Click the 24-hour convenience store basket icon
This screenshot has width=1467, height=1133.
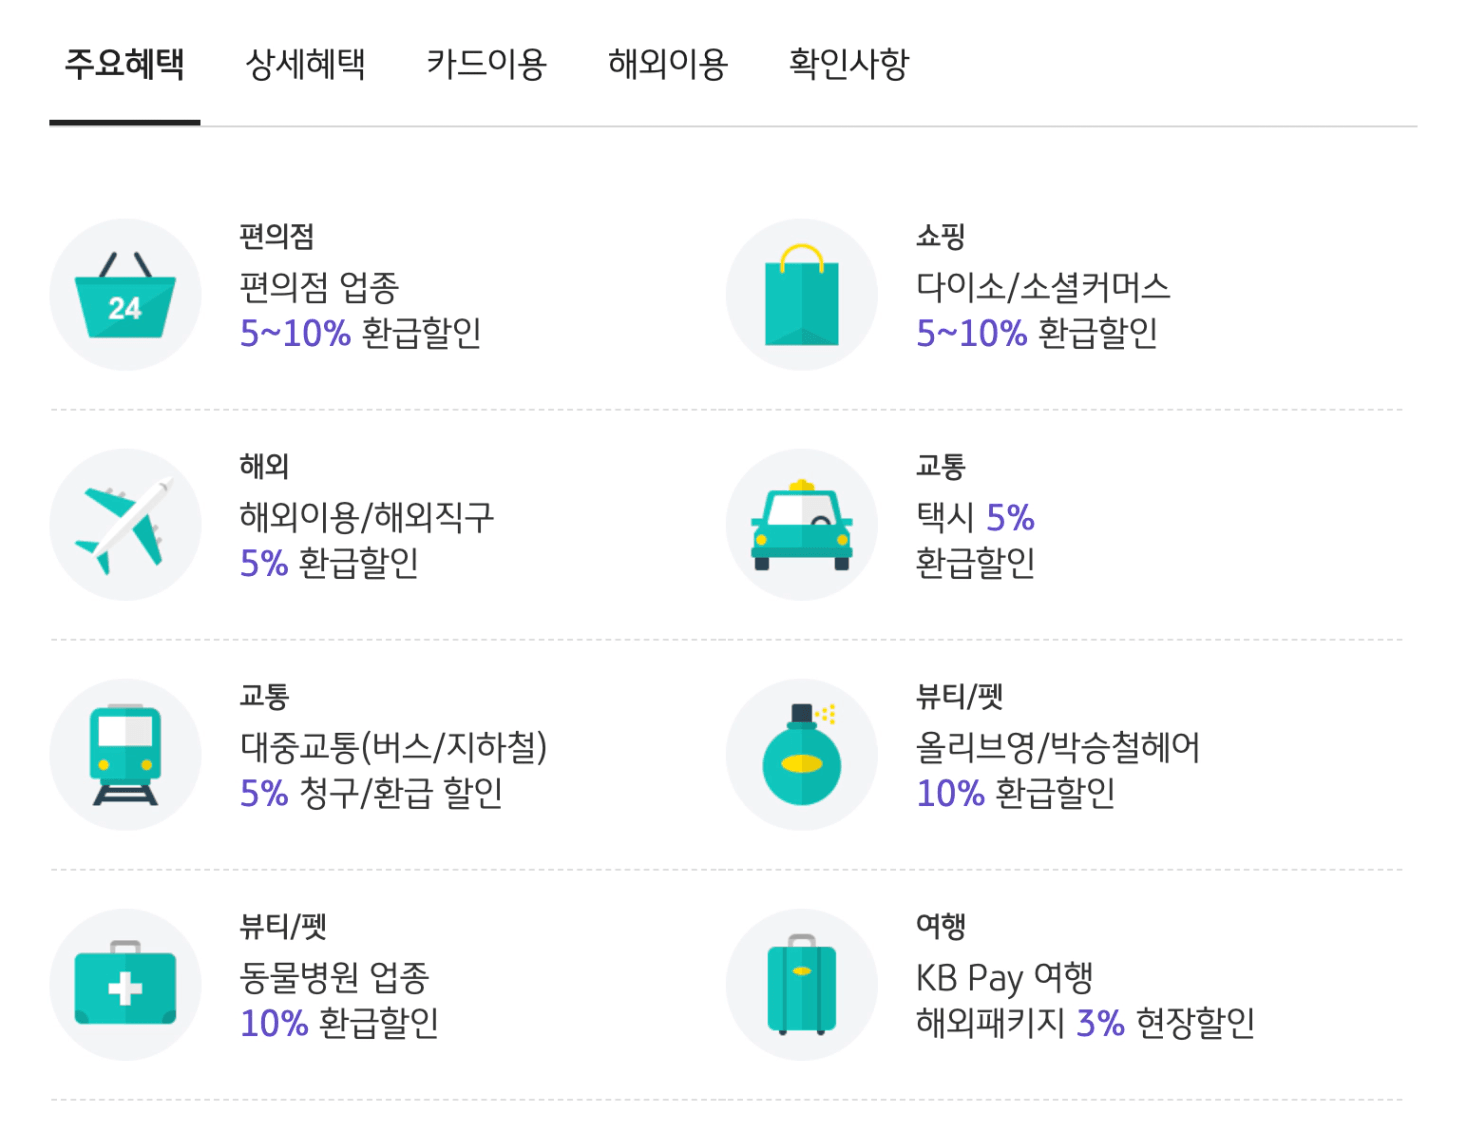coord(125,293)
